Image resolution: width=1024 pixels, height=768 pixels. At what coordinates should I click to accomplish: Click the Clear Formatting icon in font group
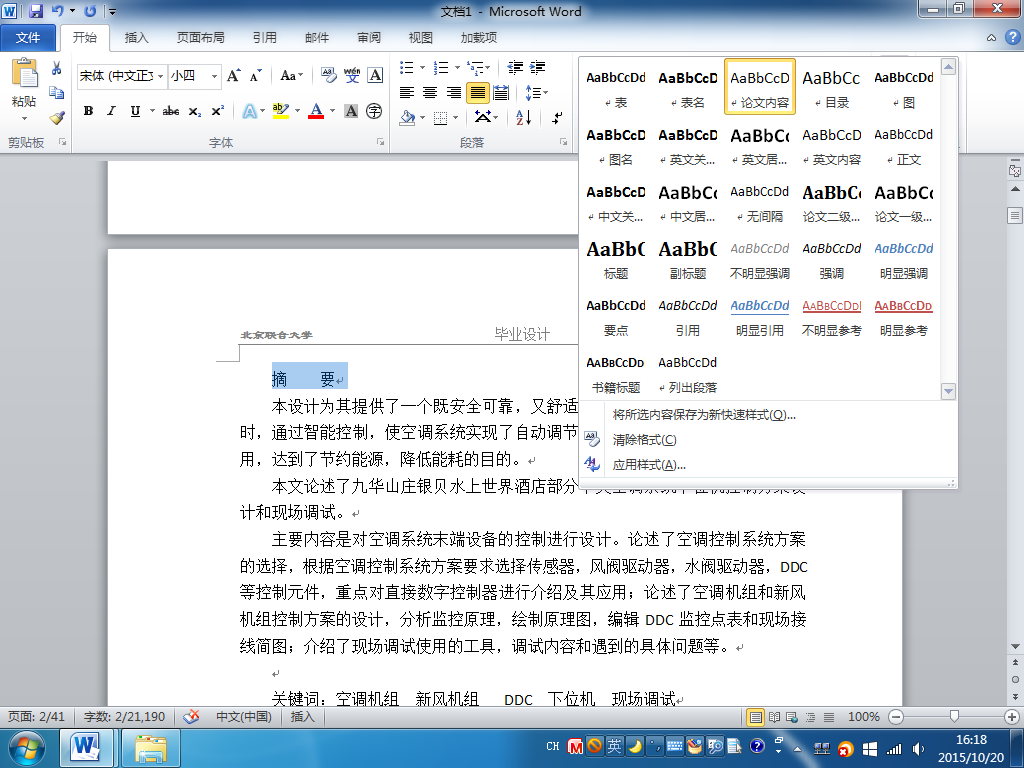[x=328, y=76]
